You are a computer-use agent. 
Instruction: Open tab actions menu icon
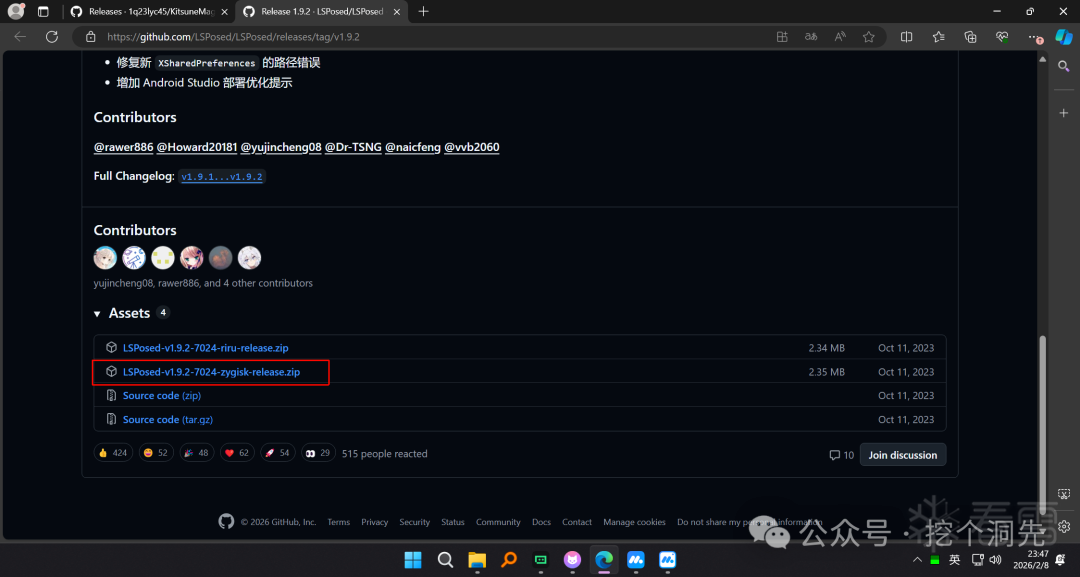[43, 11]
